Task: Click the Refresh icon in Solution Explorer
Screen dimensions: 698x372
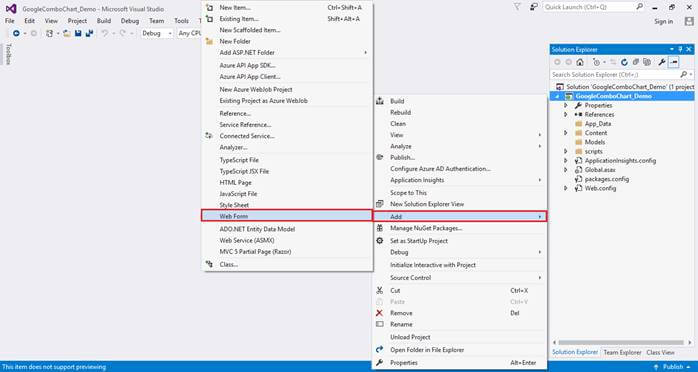Action: tap(624, 62)
